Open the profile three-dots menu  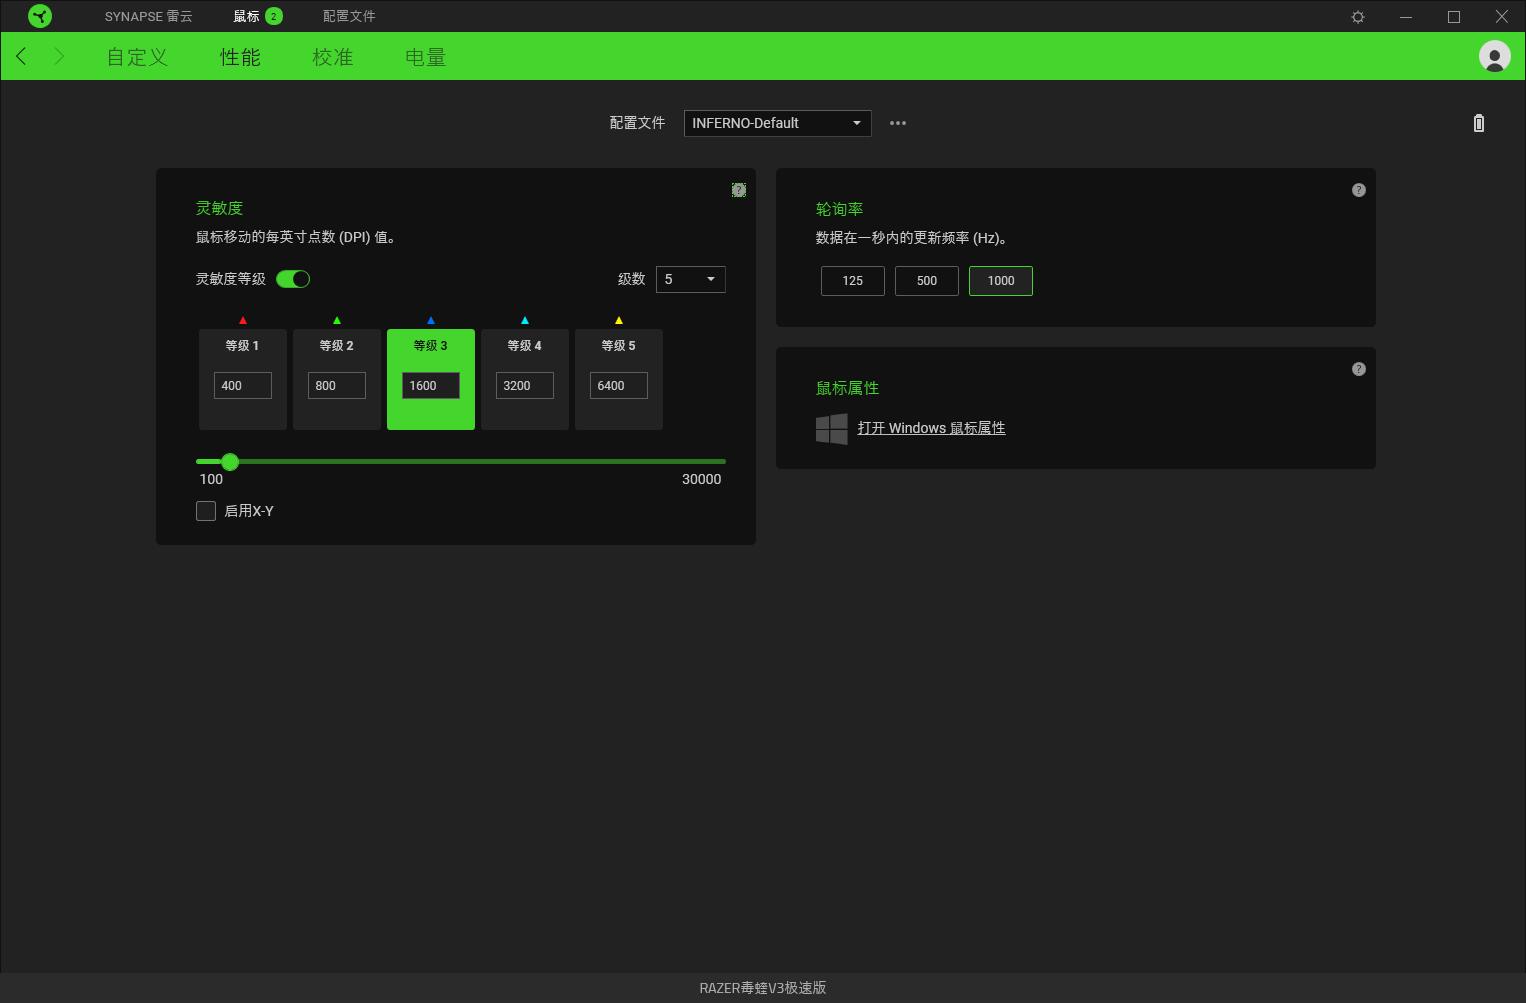click(x=898, y=123)
